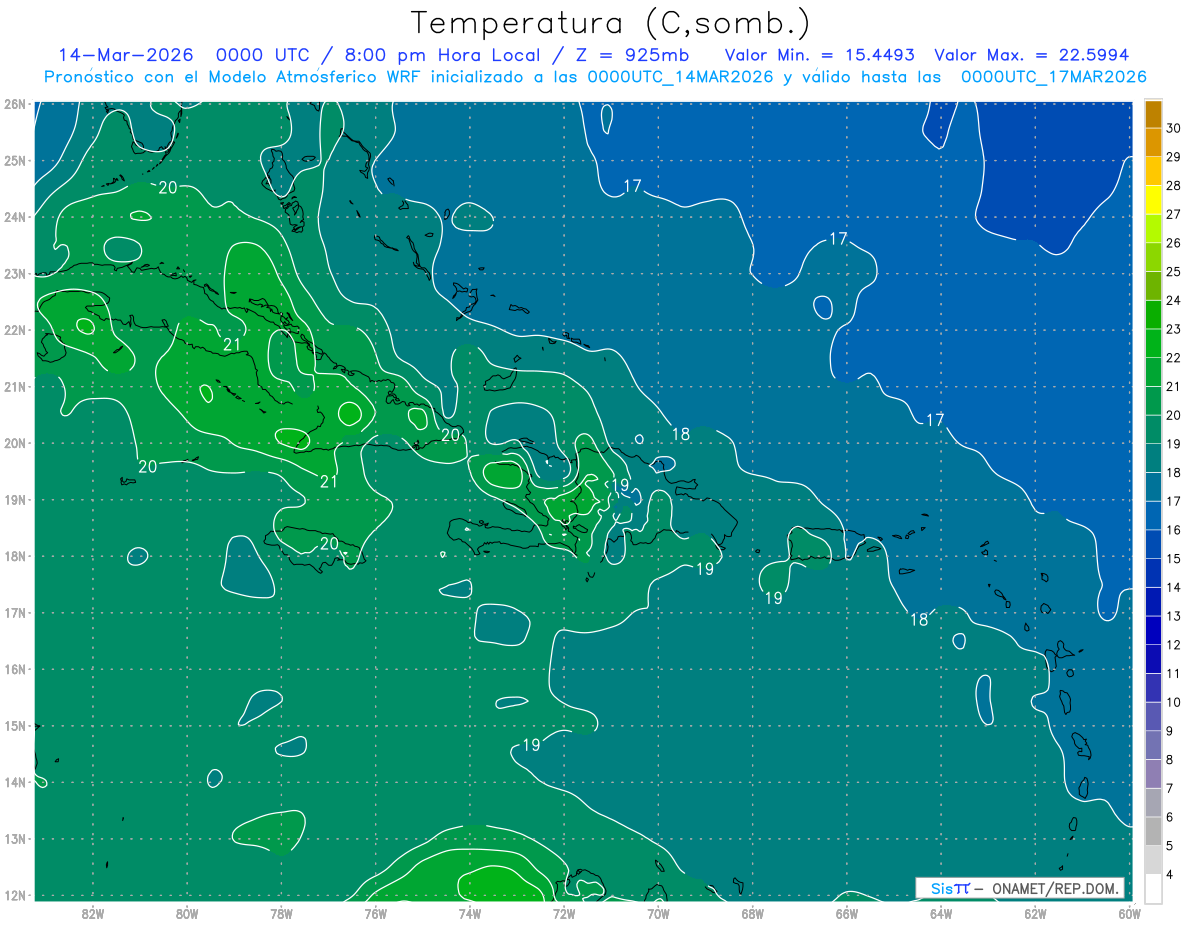
Task: Click "Valor Max. = 22.5994"
Action: (1032, 55)
